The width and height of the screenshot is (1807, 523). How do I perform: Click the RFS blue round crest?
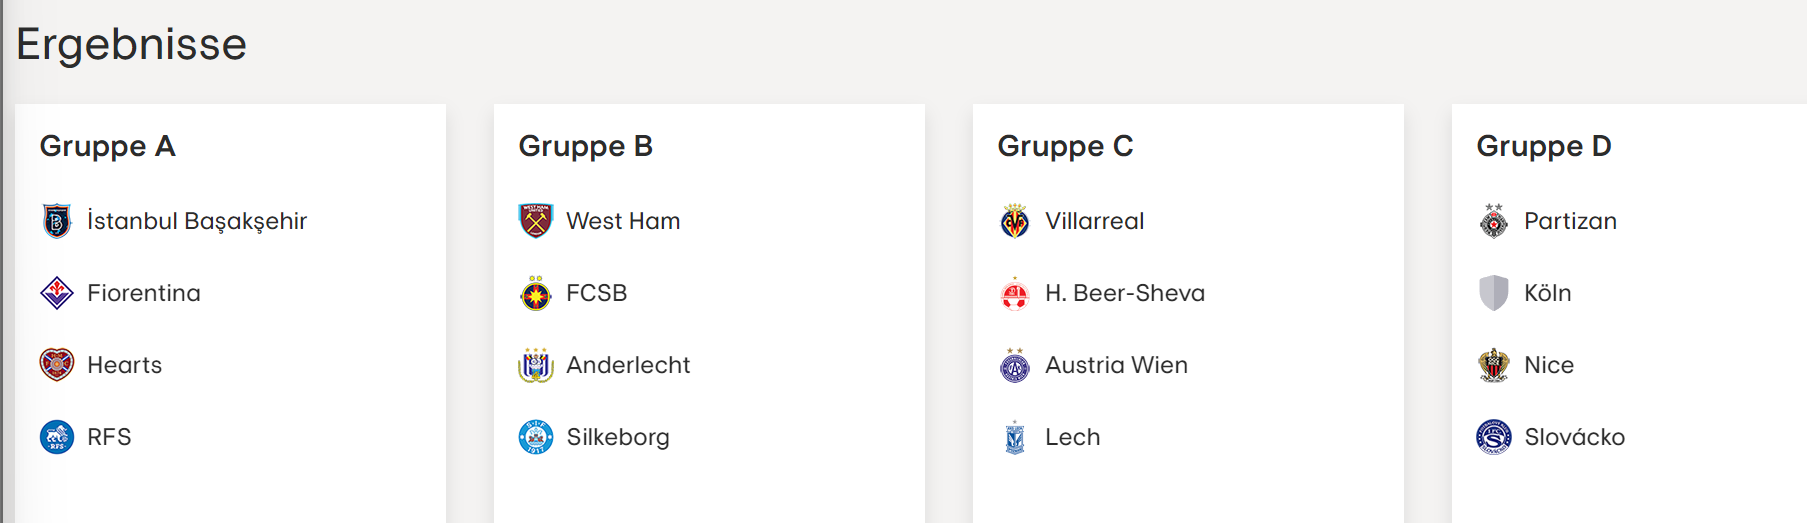click(57, 437)
